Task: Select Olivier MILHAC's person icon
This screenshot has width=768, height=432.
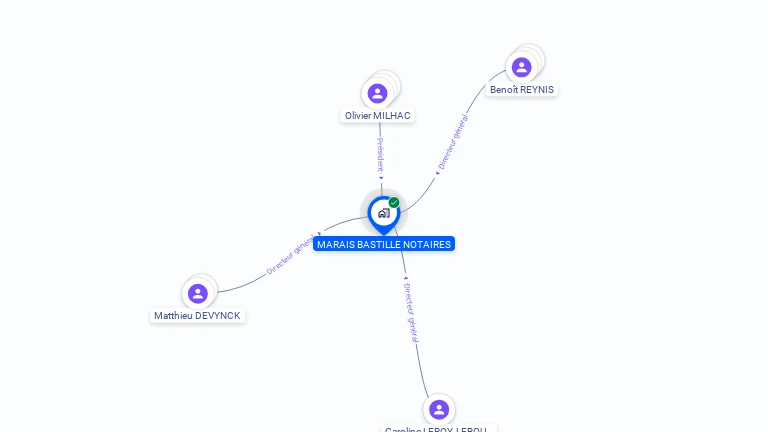Action: point(377,93)
